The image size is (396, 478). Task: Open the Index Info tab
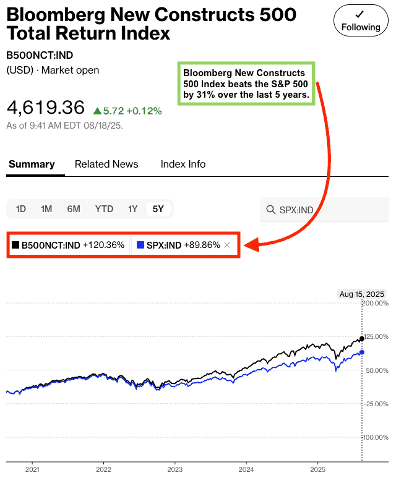pyautogui.click(x=183, y=164)
